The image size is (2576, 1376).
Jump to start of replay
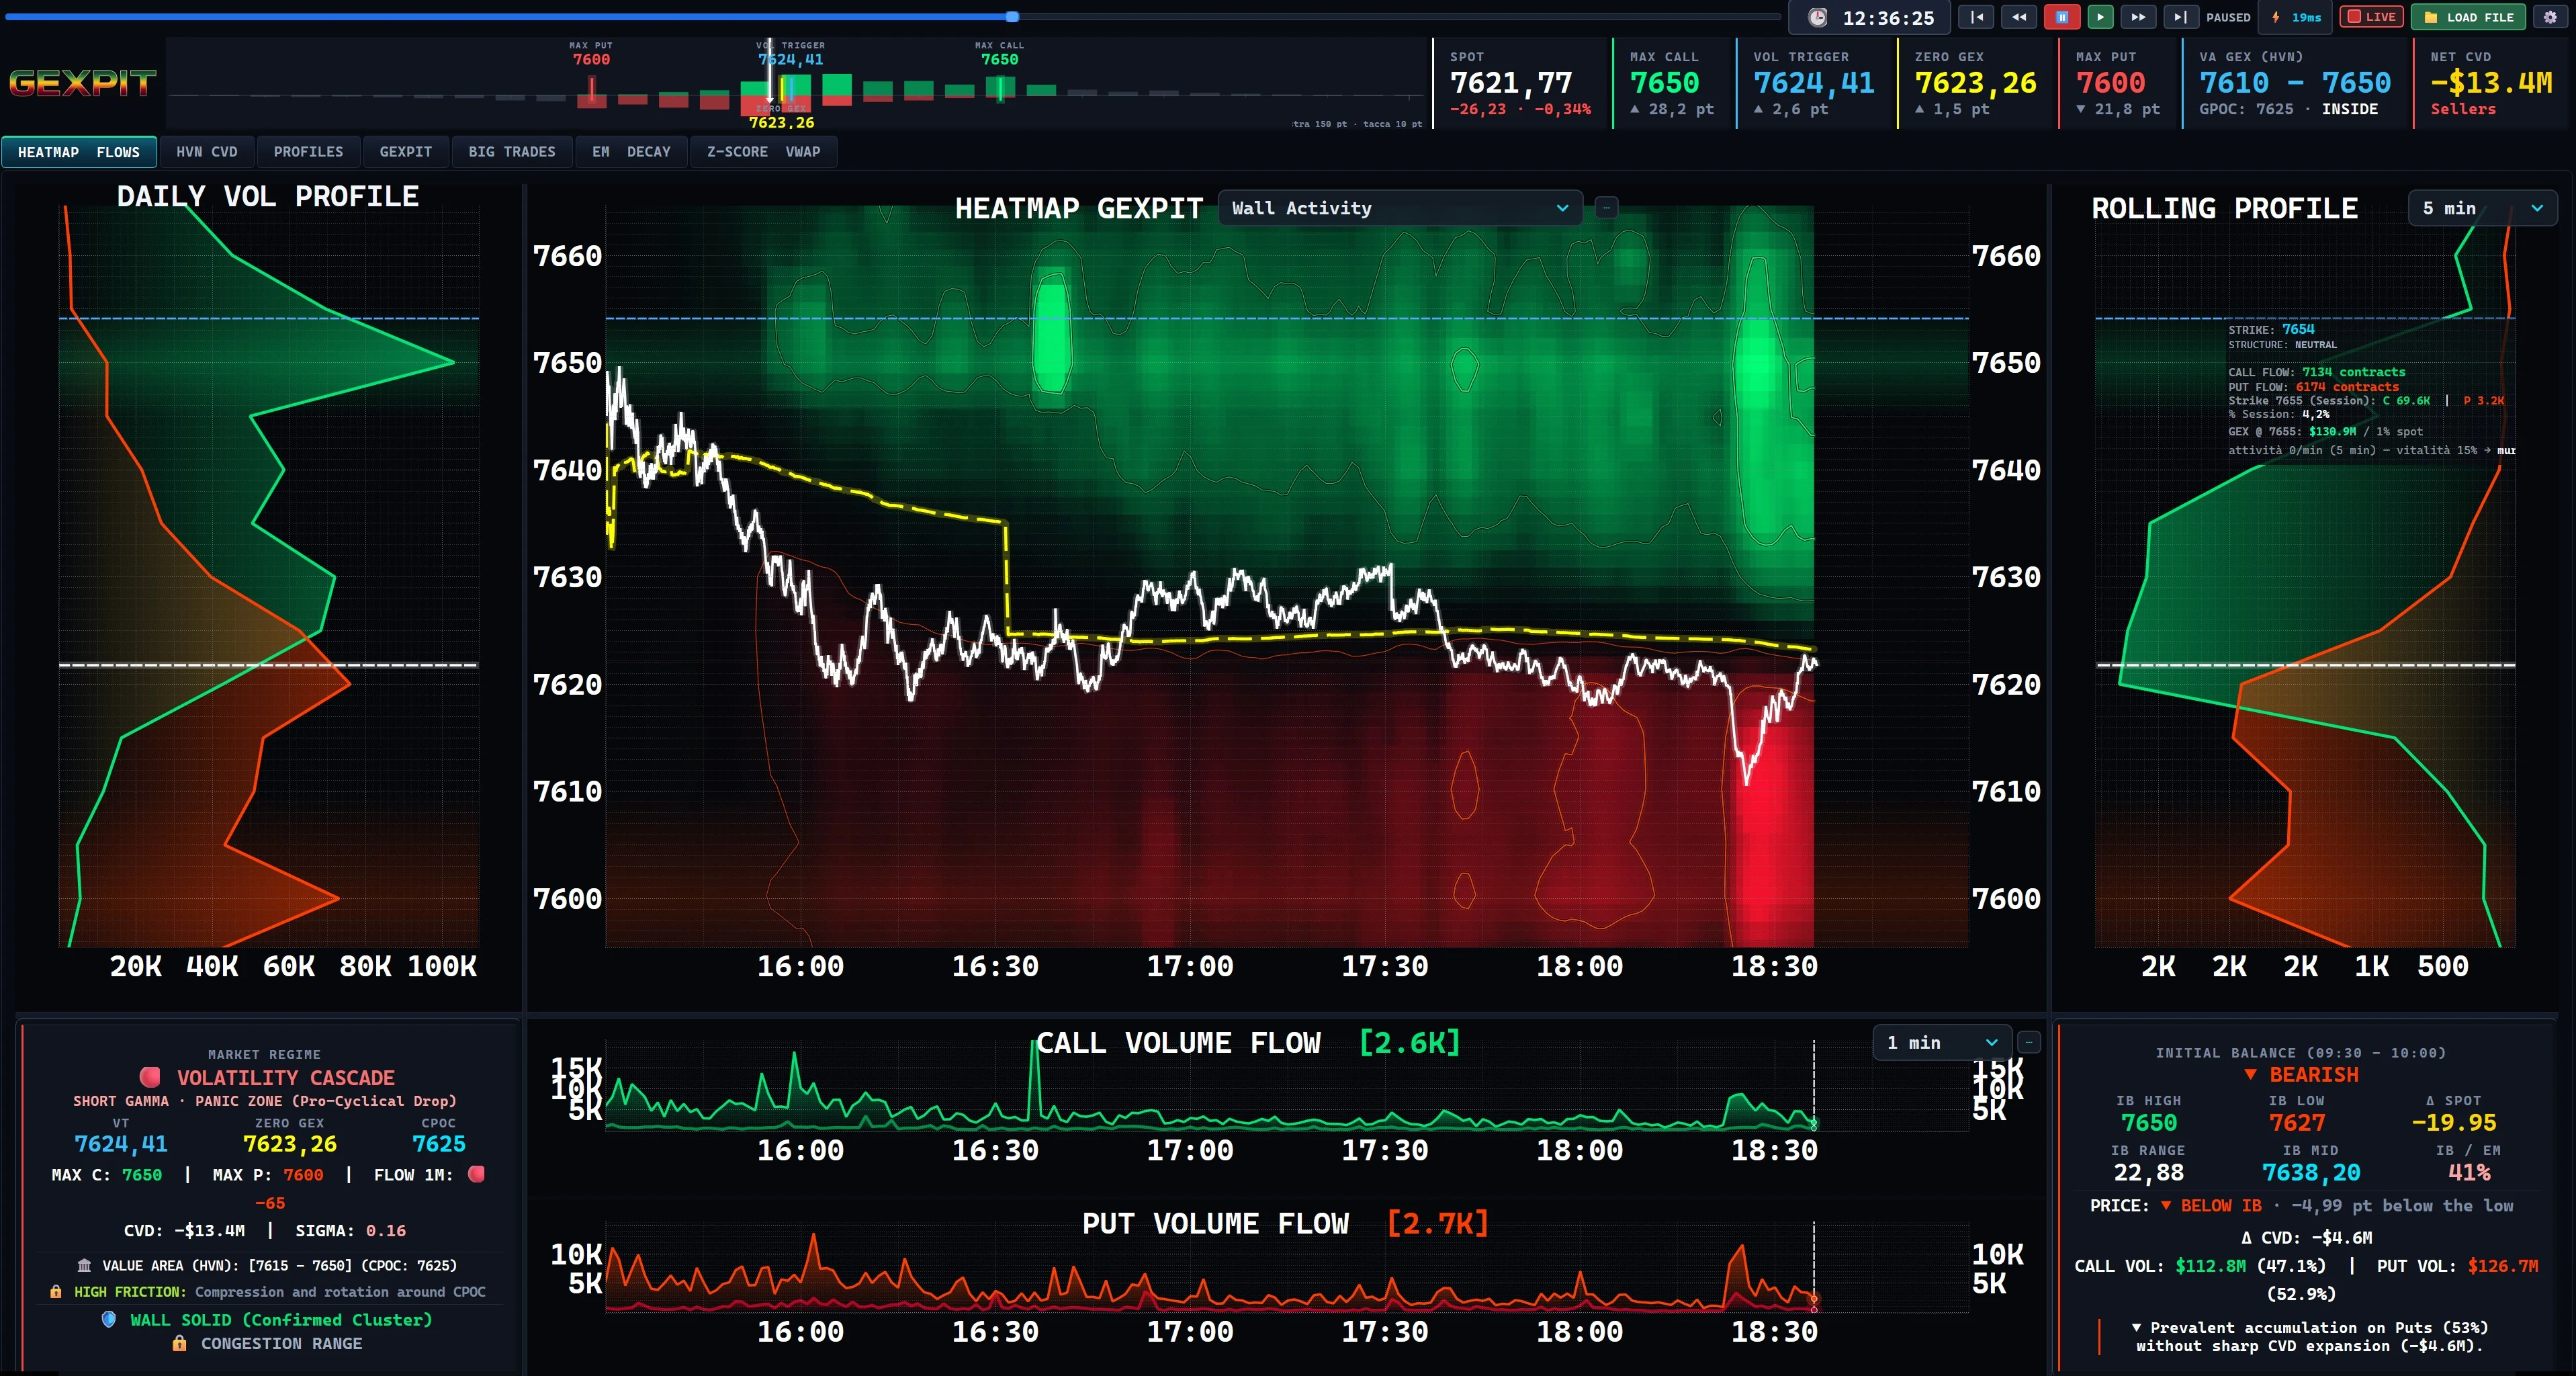point(1976,17)
